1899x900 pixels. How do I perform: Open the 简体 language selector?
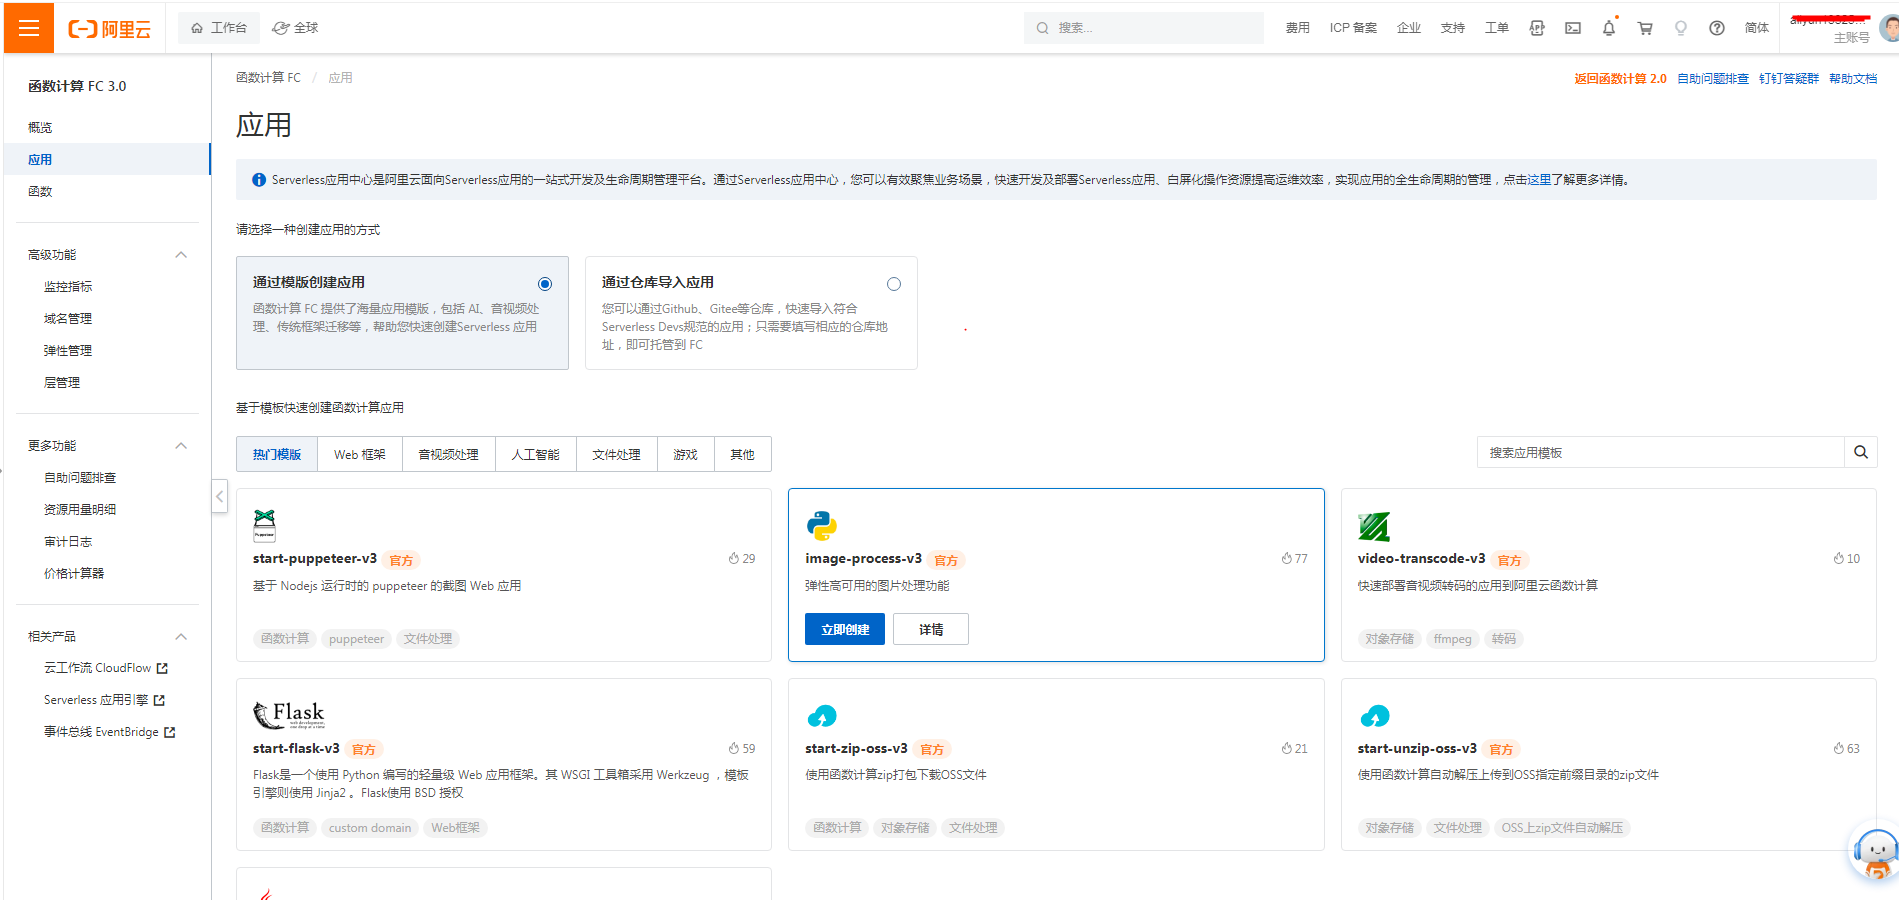coord(1757,28)
